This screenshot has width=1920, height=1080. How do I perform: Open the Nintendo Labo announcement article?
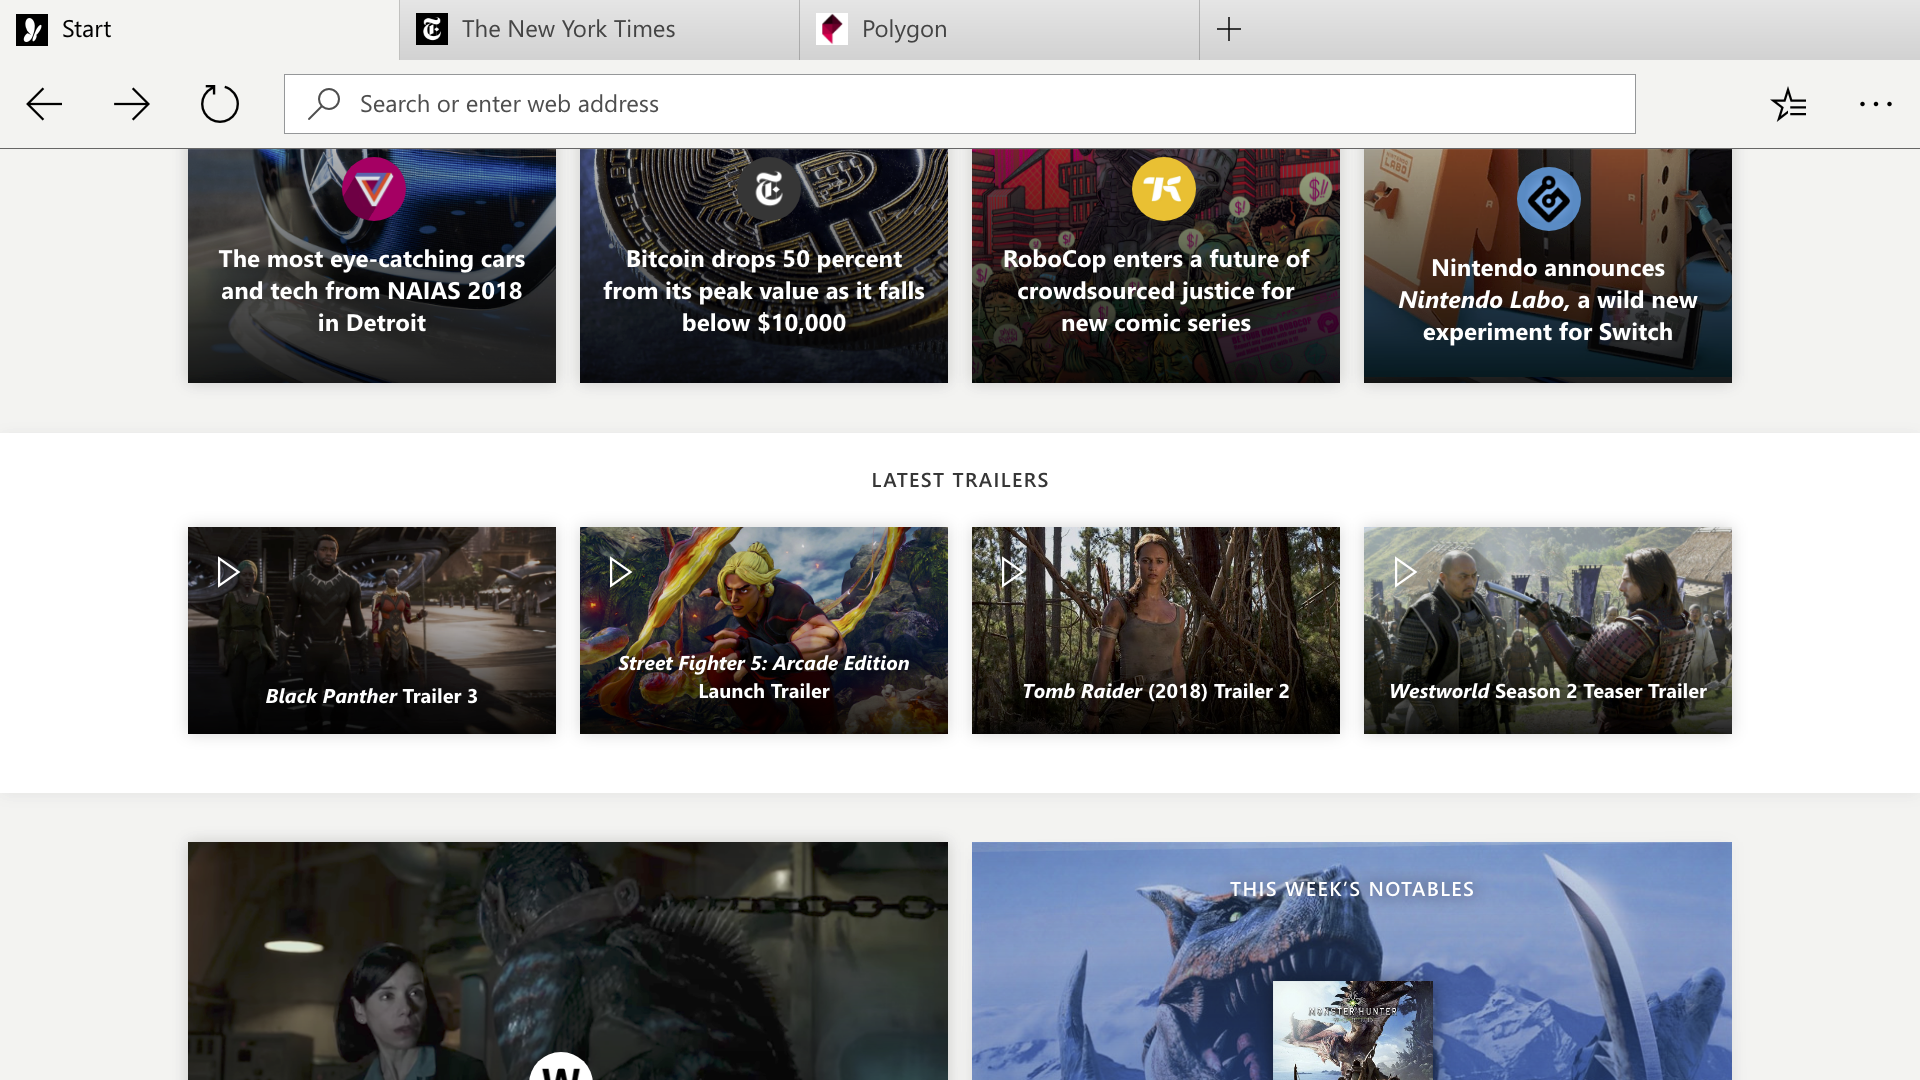(x=1548, y=266)
